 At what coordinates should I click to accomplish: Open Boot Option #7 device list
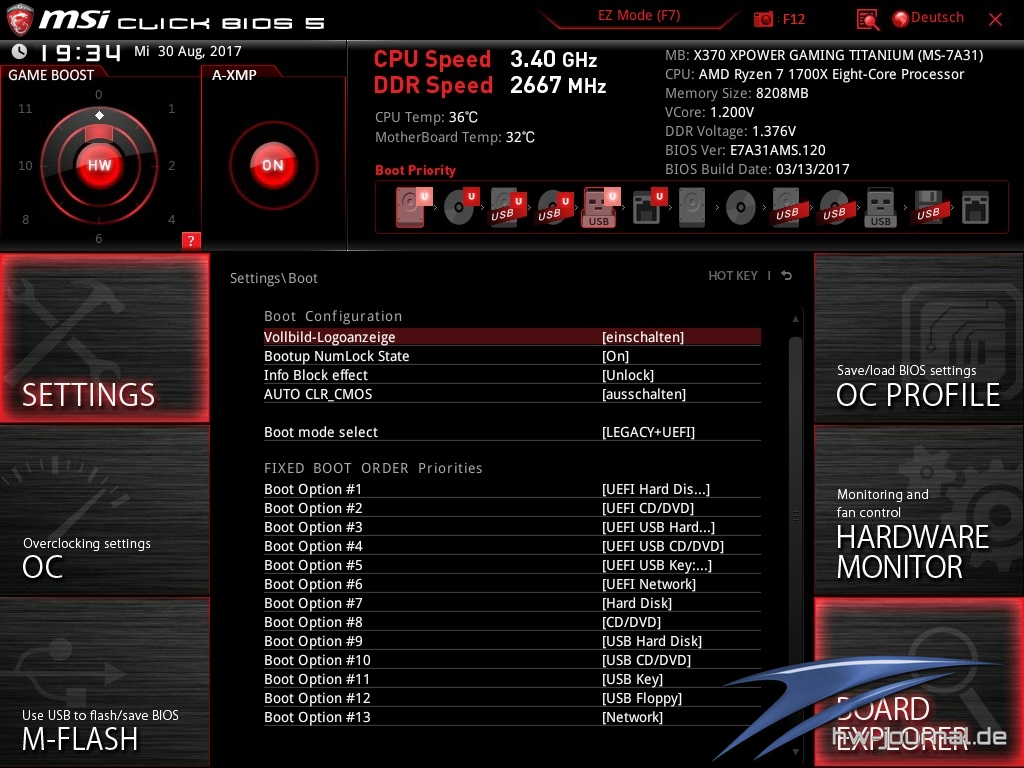pyautogui.click(x=512, y=603)
